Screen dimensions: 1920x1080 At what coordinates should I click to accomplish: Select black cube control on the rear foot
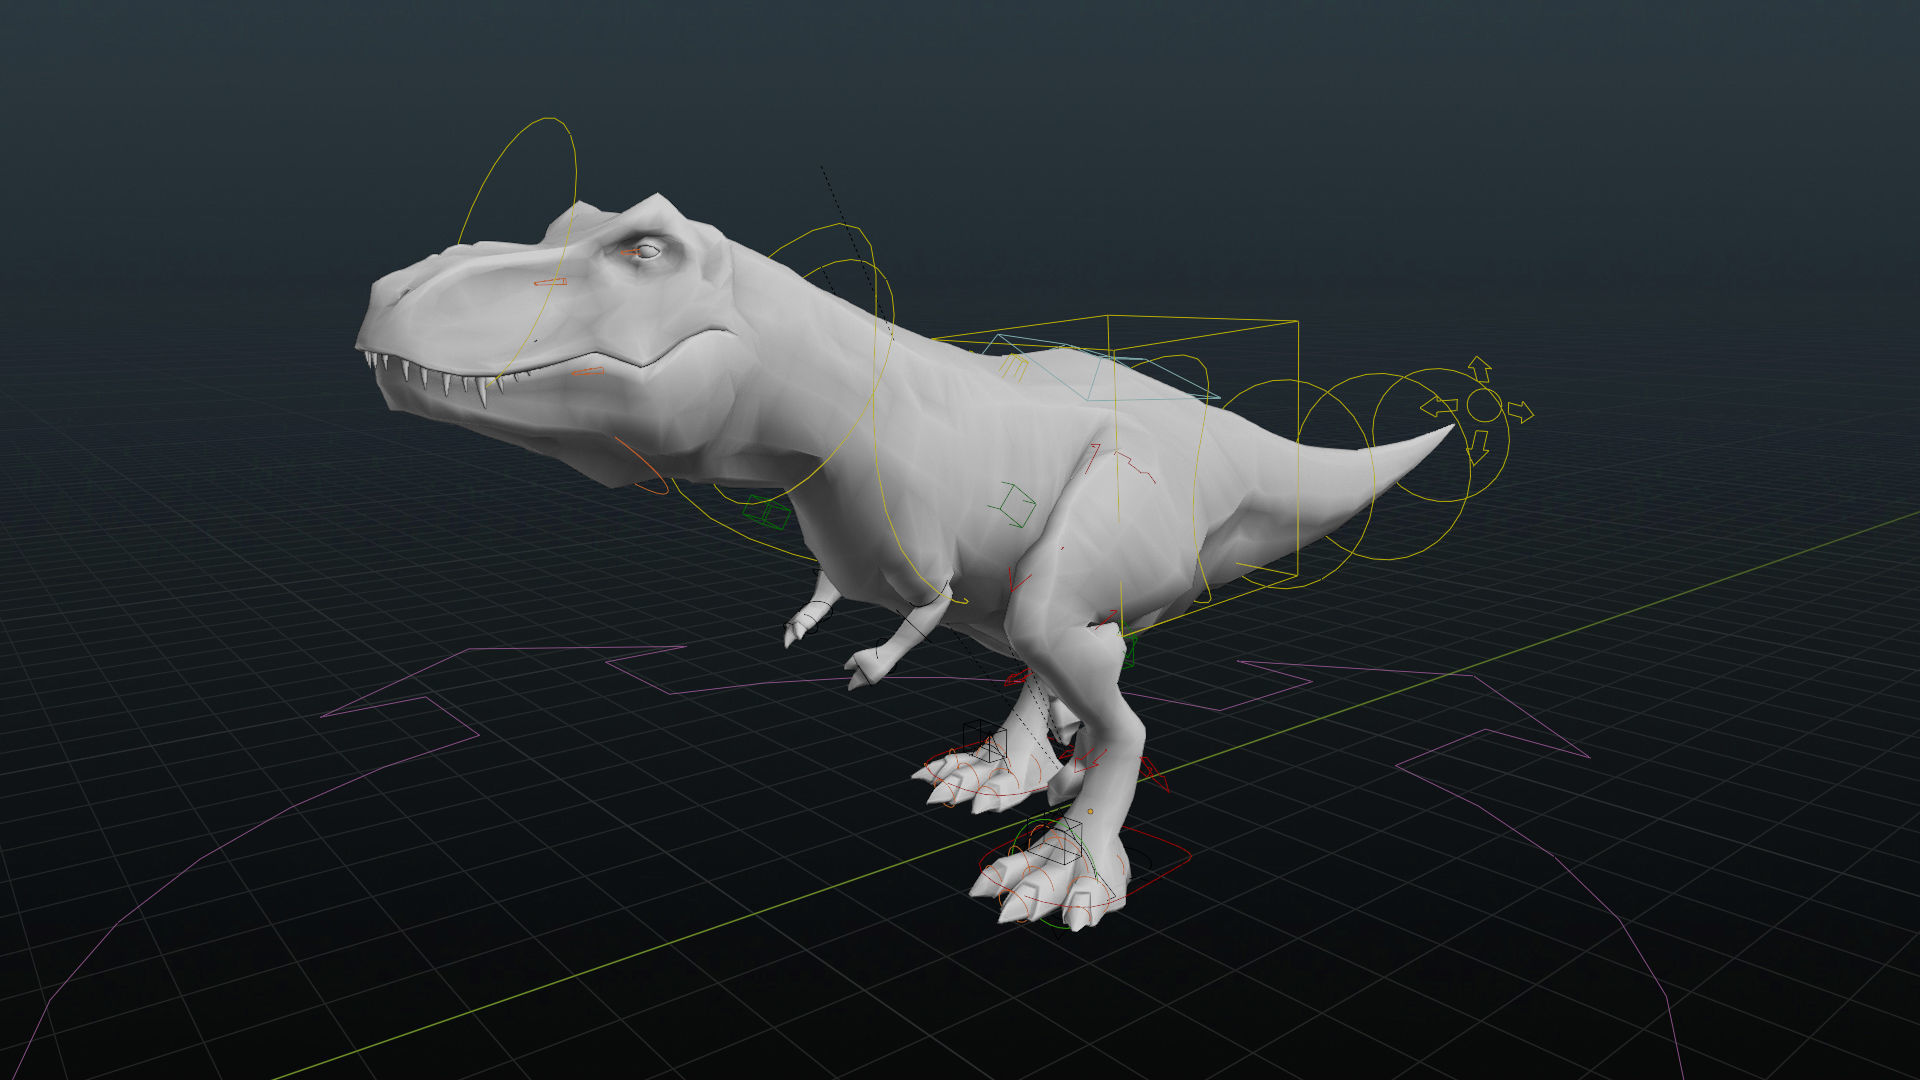(985, 741)
